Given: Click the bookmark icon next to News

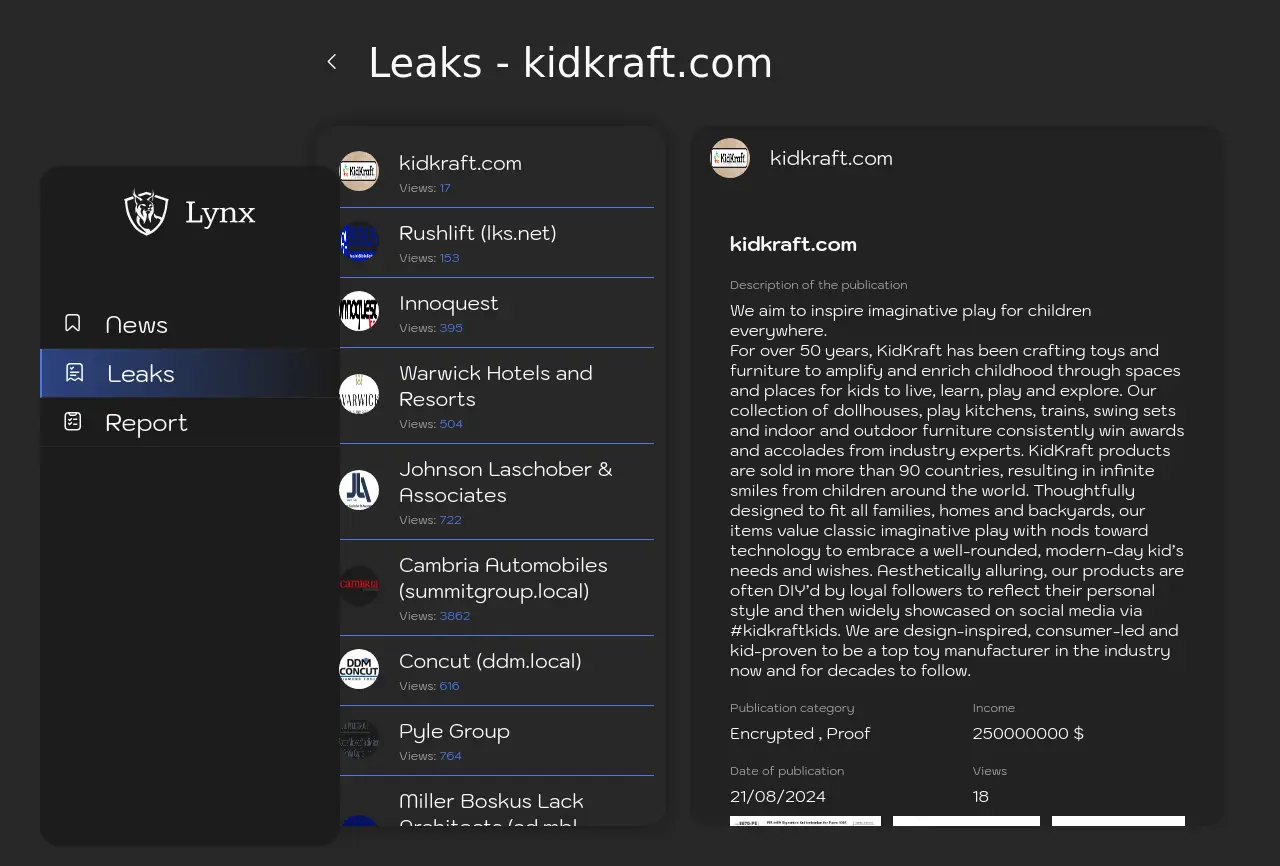Looking at the screenshot, I should pos(73,323).
